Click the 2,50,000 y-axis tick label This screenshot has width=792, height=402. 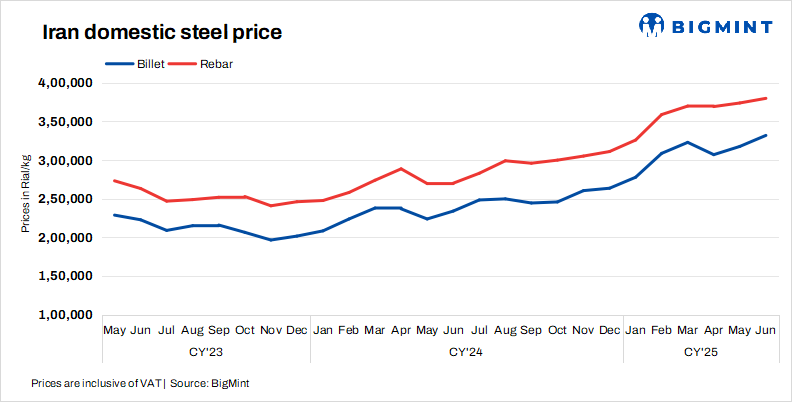[67, 199]
